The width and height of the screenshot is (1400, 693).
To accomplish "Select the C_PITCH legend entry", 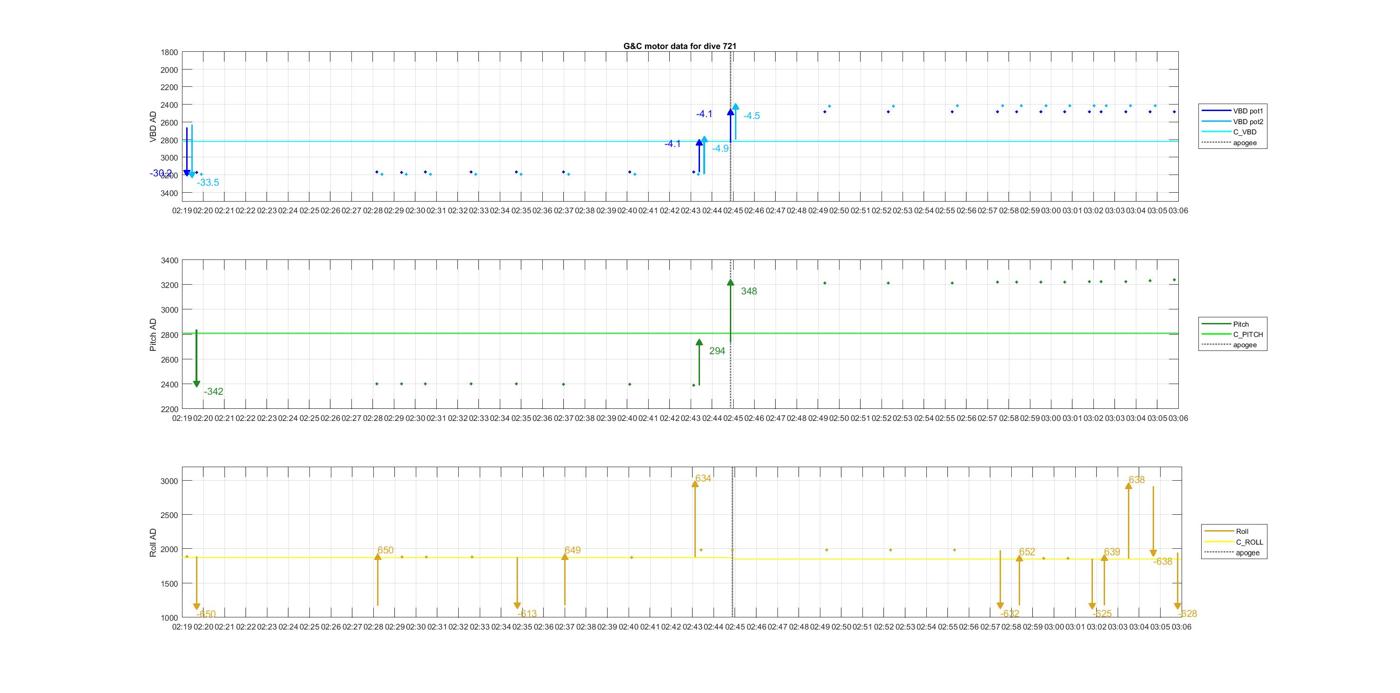I will 1232,334.
